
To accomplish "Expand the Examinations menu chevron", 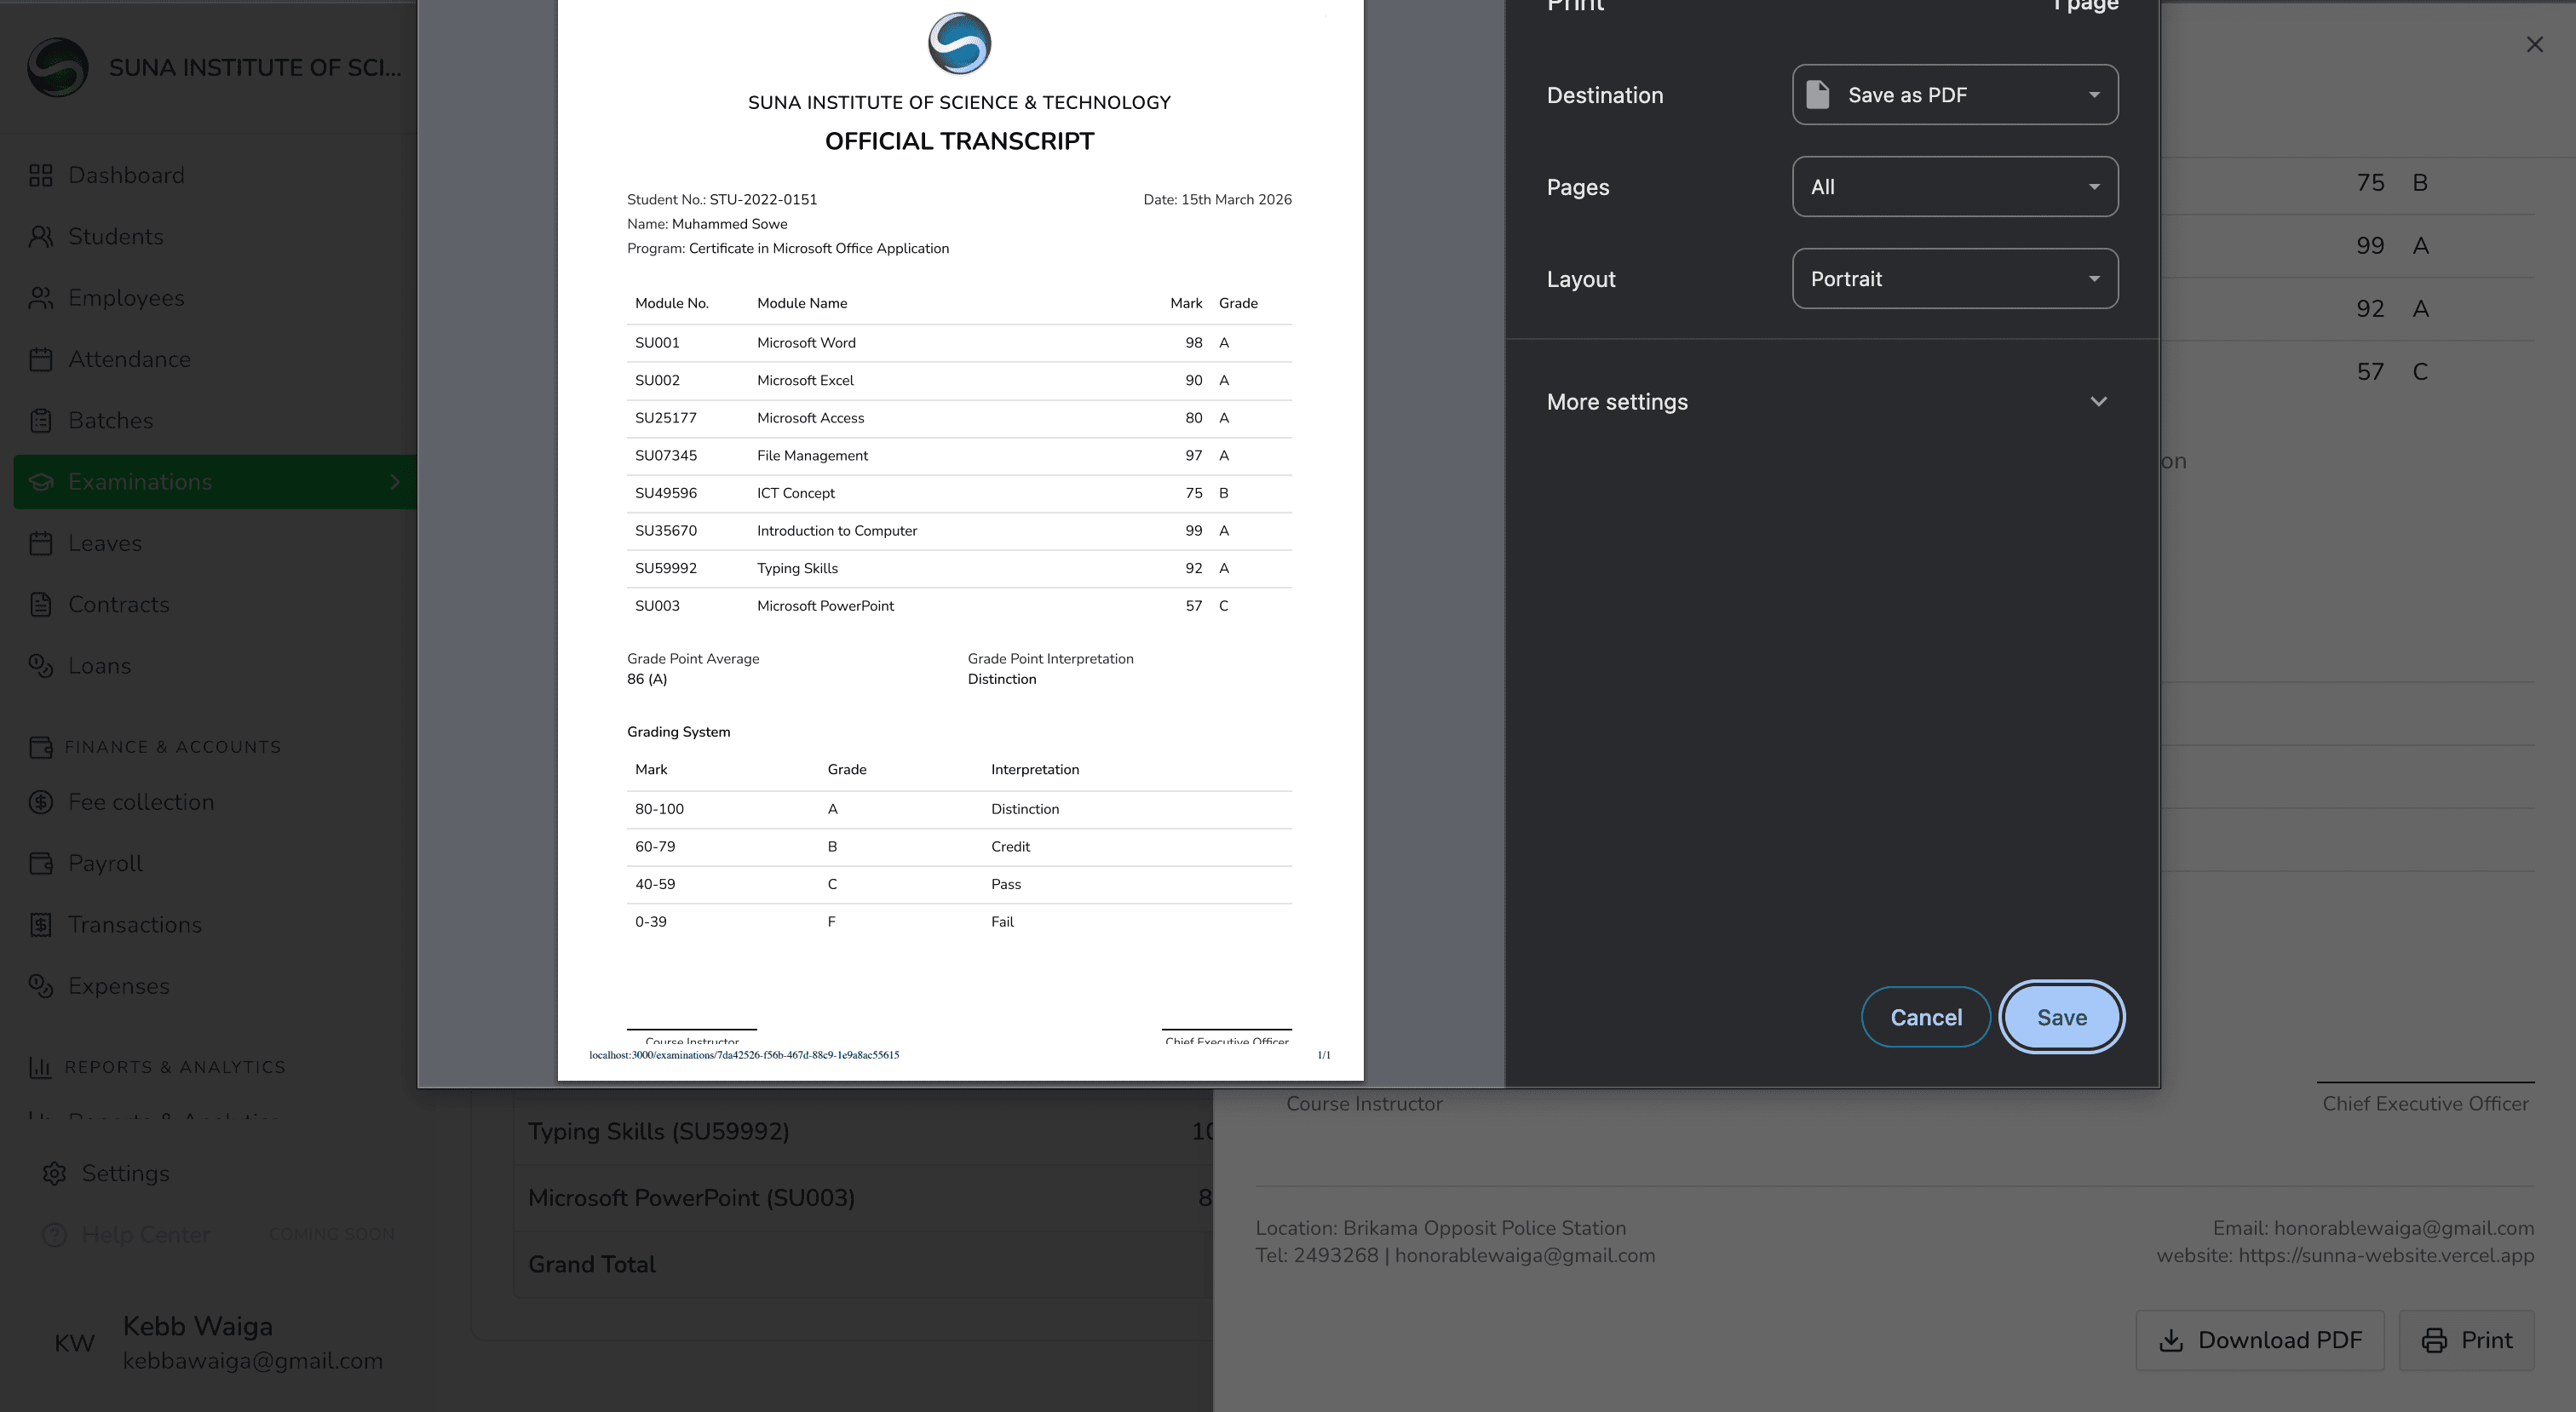I will pyautogui.click(x=395, y=482).
